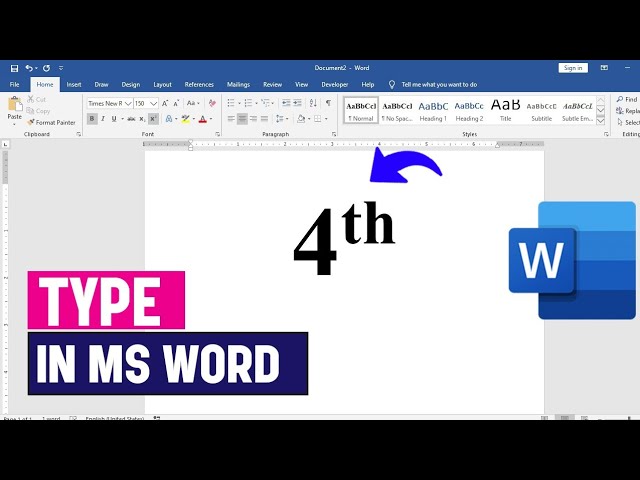The width and height of the screenshot is (640, 480).
Task: Switch to the References tab
Action: click(199, 84)
